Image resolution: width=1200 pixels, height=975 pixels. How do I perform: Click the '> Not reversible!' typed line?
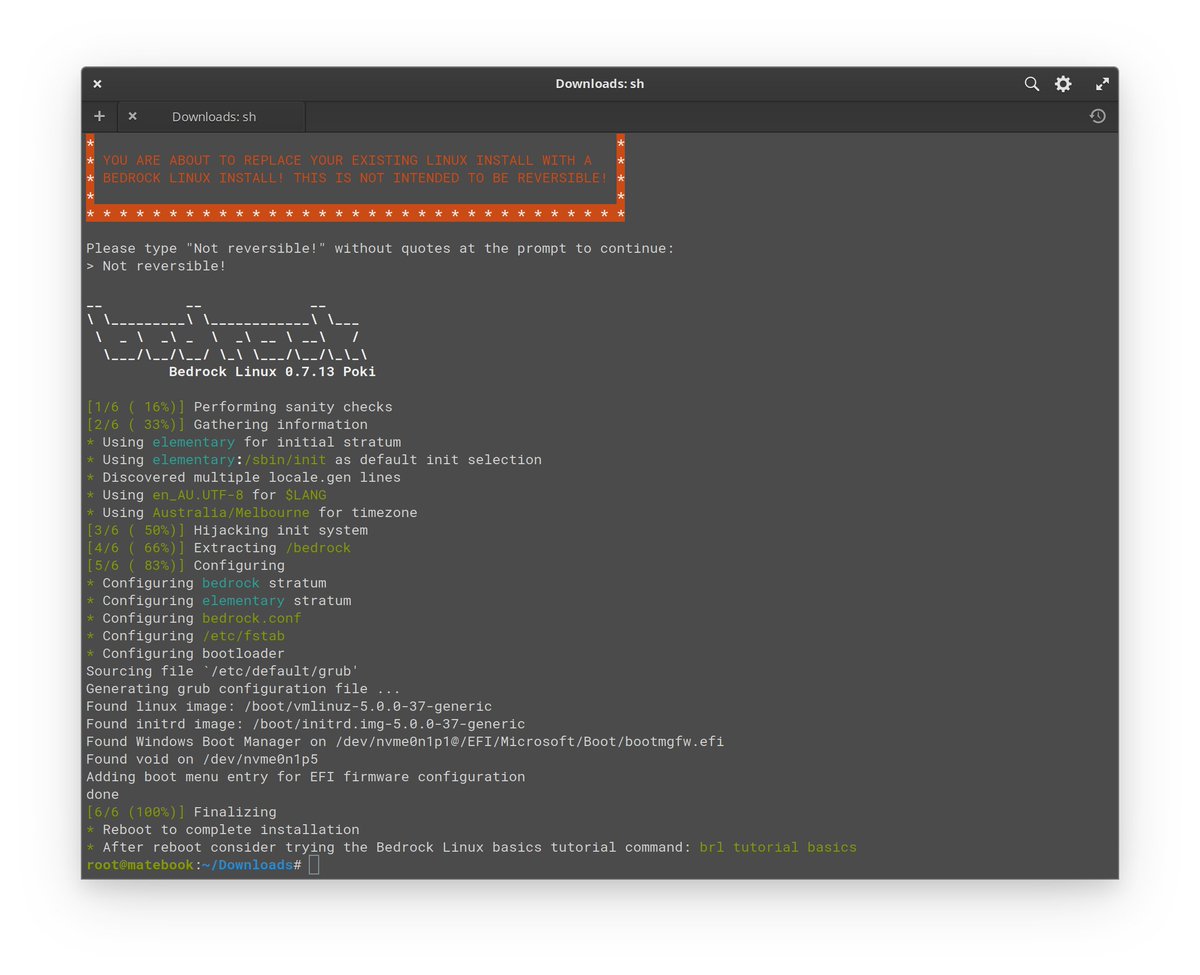click(156, 266)
